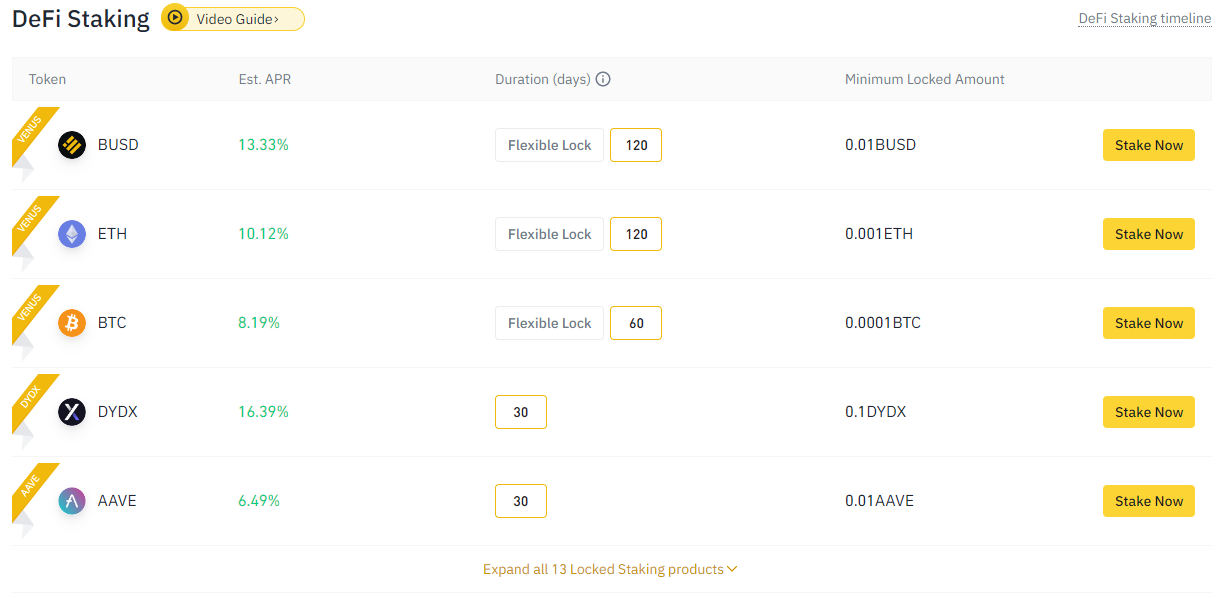Image resolution: width=1225 pixels, height=598 pixels.
Task: Click the DYDX token icon
Action: tap(72, 412)
